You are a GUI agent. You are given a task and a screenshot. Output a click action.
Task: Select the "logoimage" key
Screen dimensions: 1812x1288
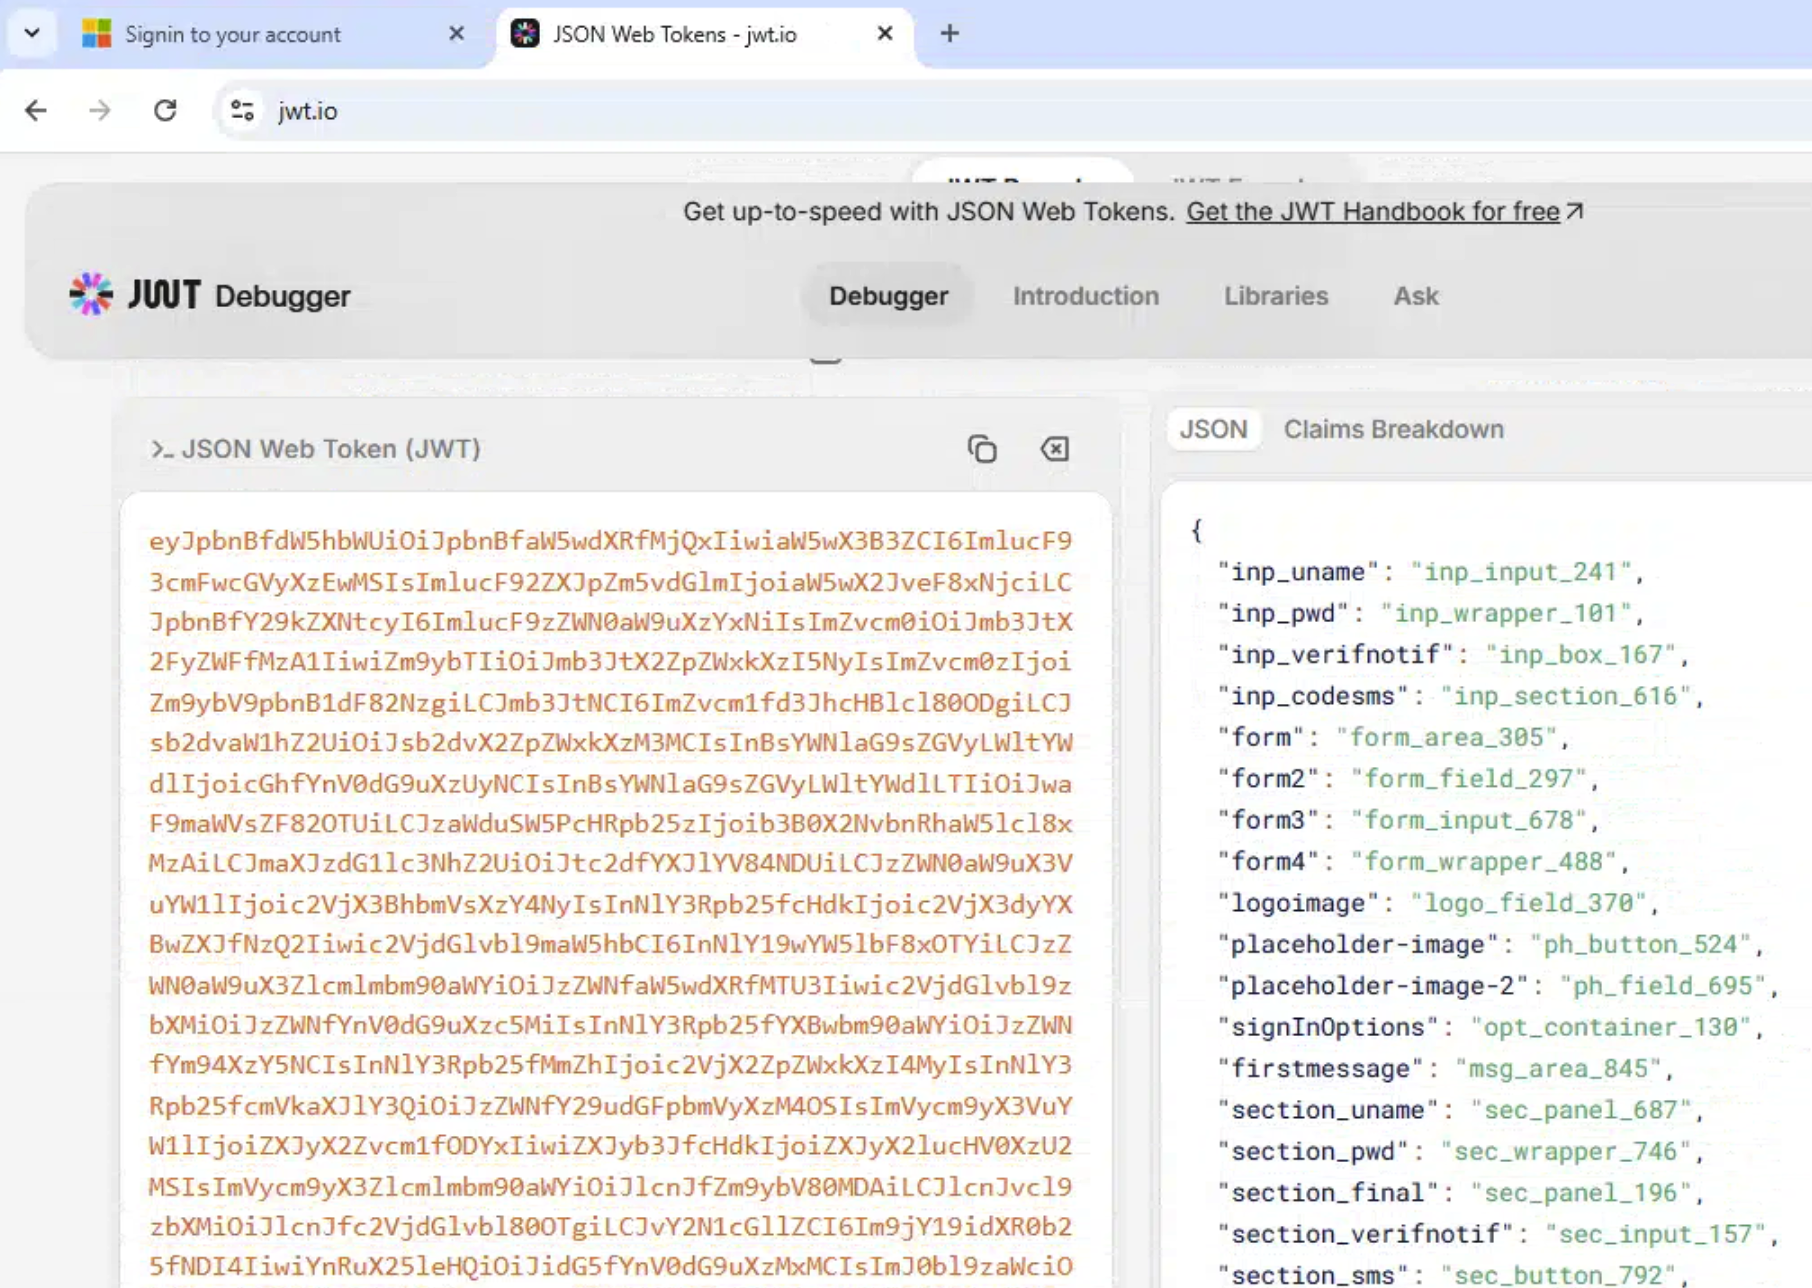pos(1298,903)
